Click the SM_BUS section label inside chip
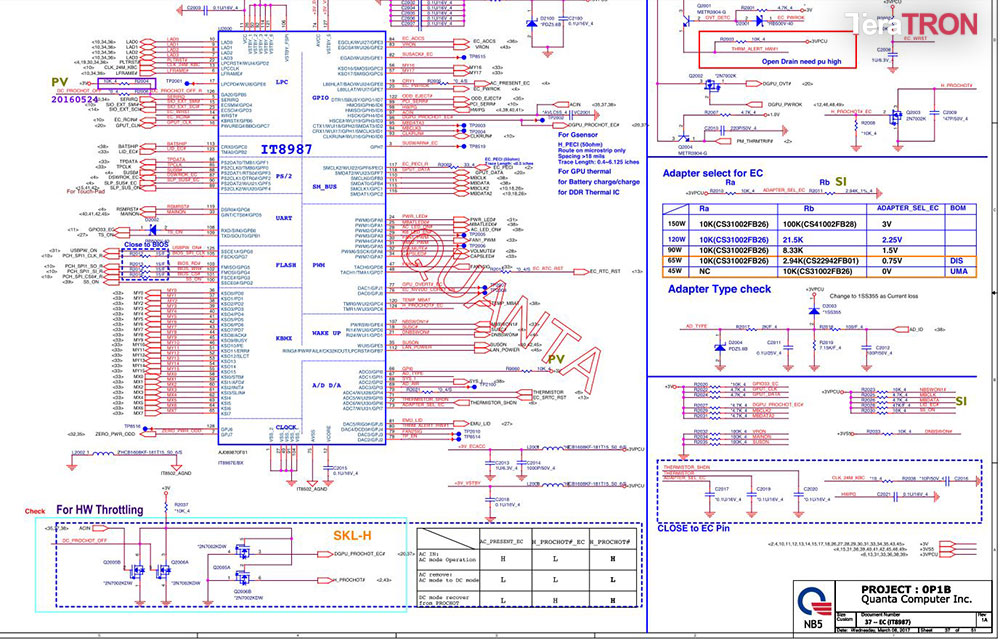The height and width of the screenshot is (639, 1000). pyautogui.click(x=324, y=186)
